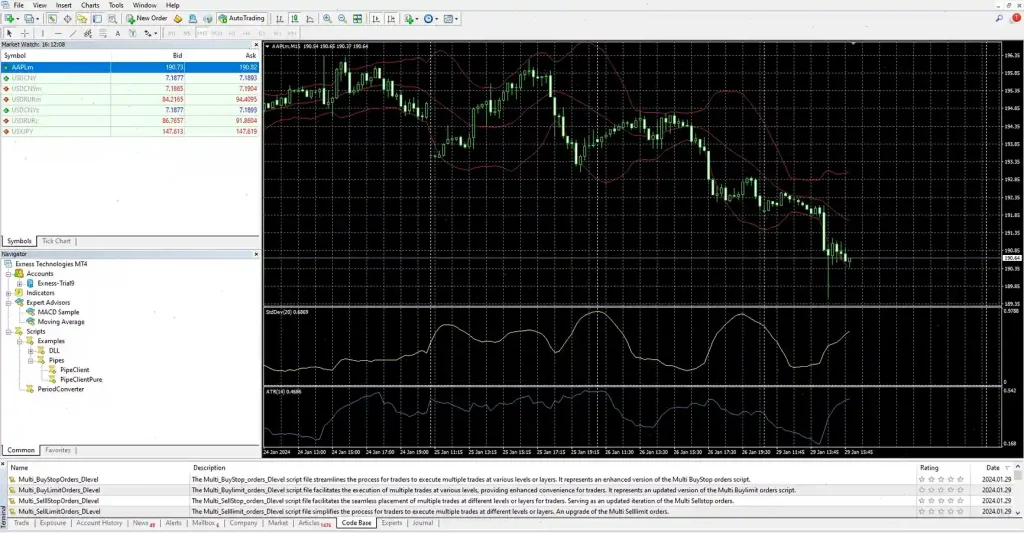Select the Vertical Line drawing tool

pos(42,33)
